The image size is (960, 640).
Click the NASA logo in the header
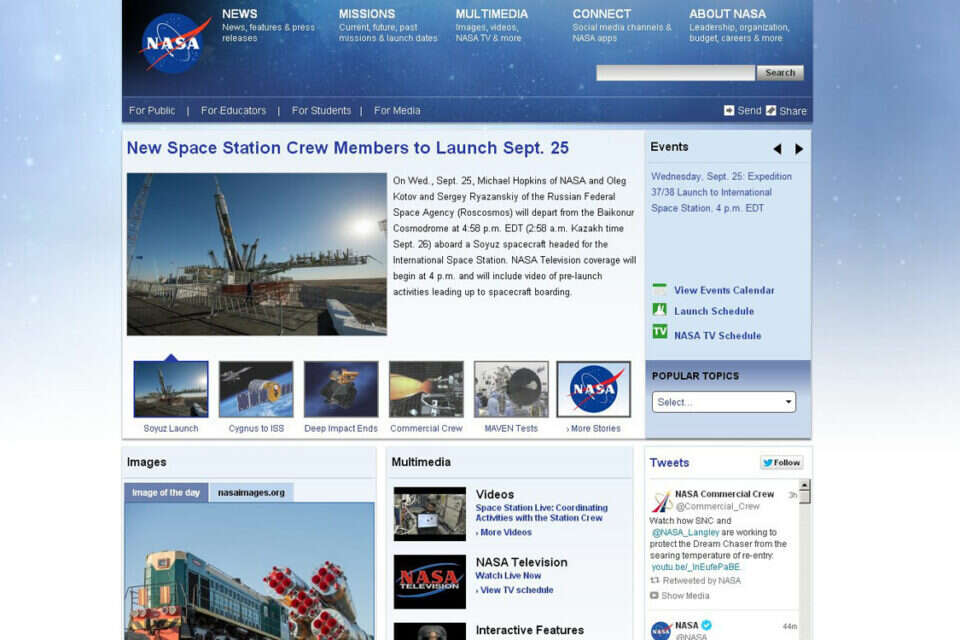(x=174, y=43)
